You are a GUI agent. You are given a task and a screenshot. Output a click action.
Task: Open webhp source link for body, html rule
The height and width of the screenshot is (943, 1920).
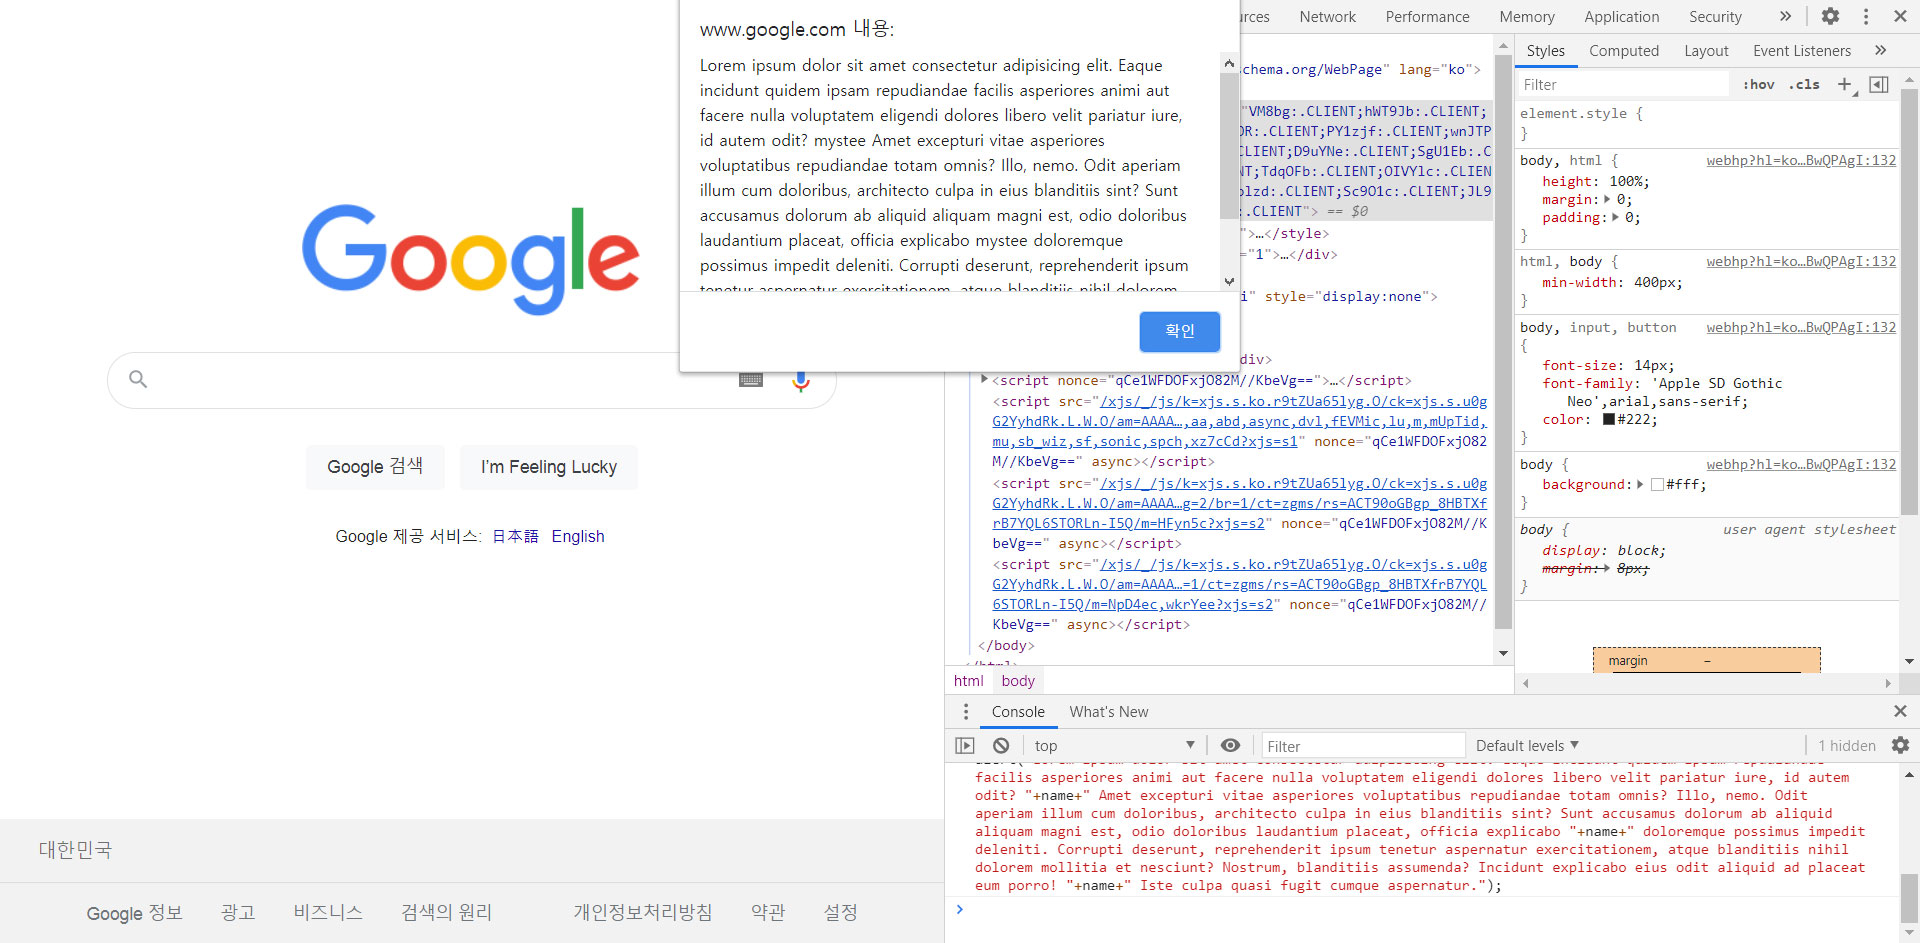pyautogui.click(x=1801, y=161)
